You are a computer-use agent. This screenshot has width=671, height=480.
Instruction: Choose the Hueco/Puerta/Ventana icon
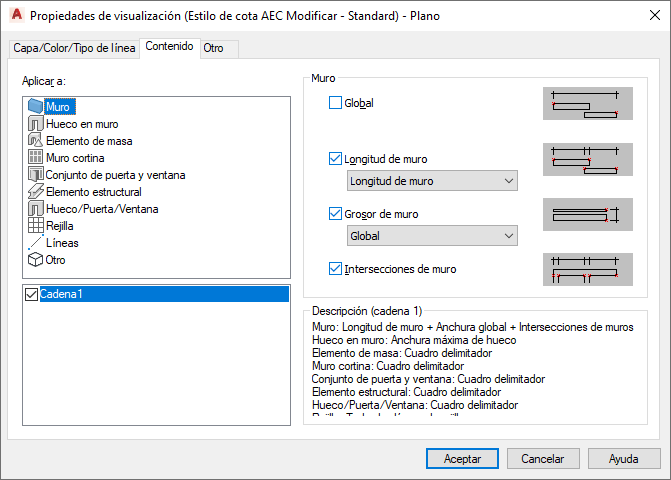(36, 209)
